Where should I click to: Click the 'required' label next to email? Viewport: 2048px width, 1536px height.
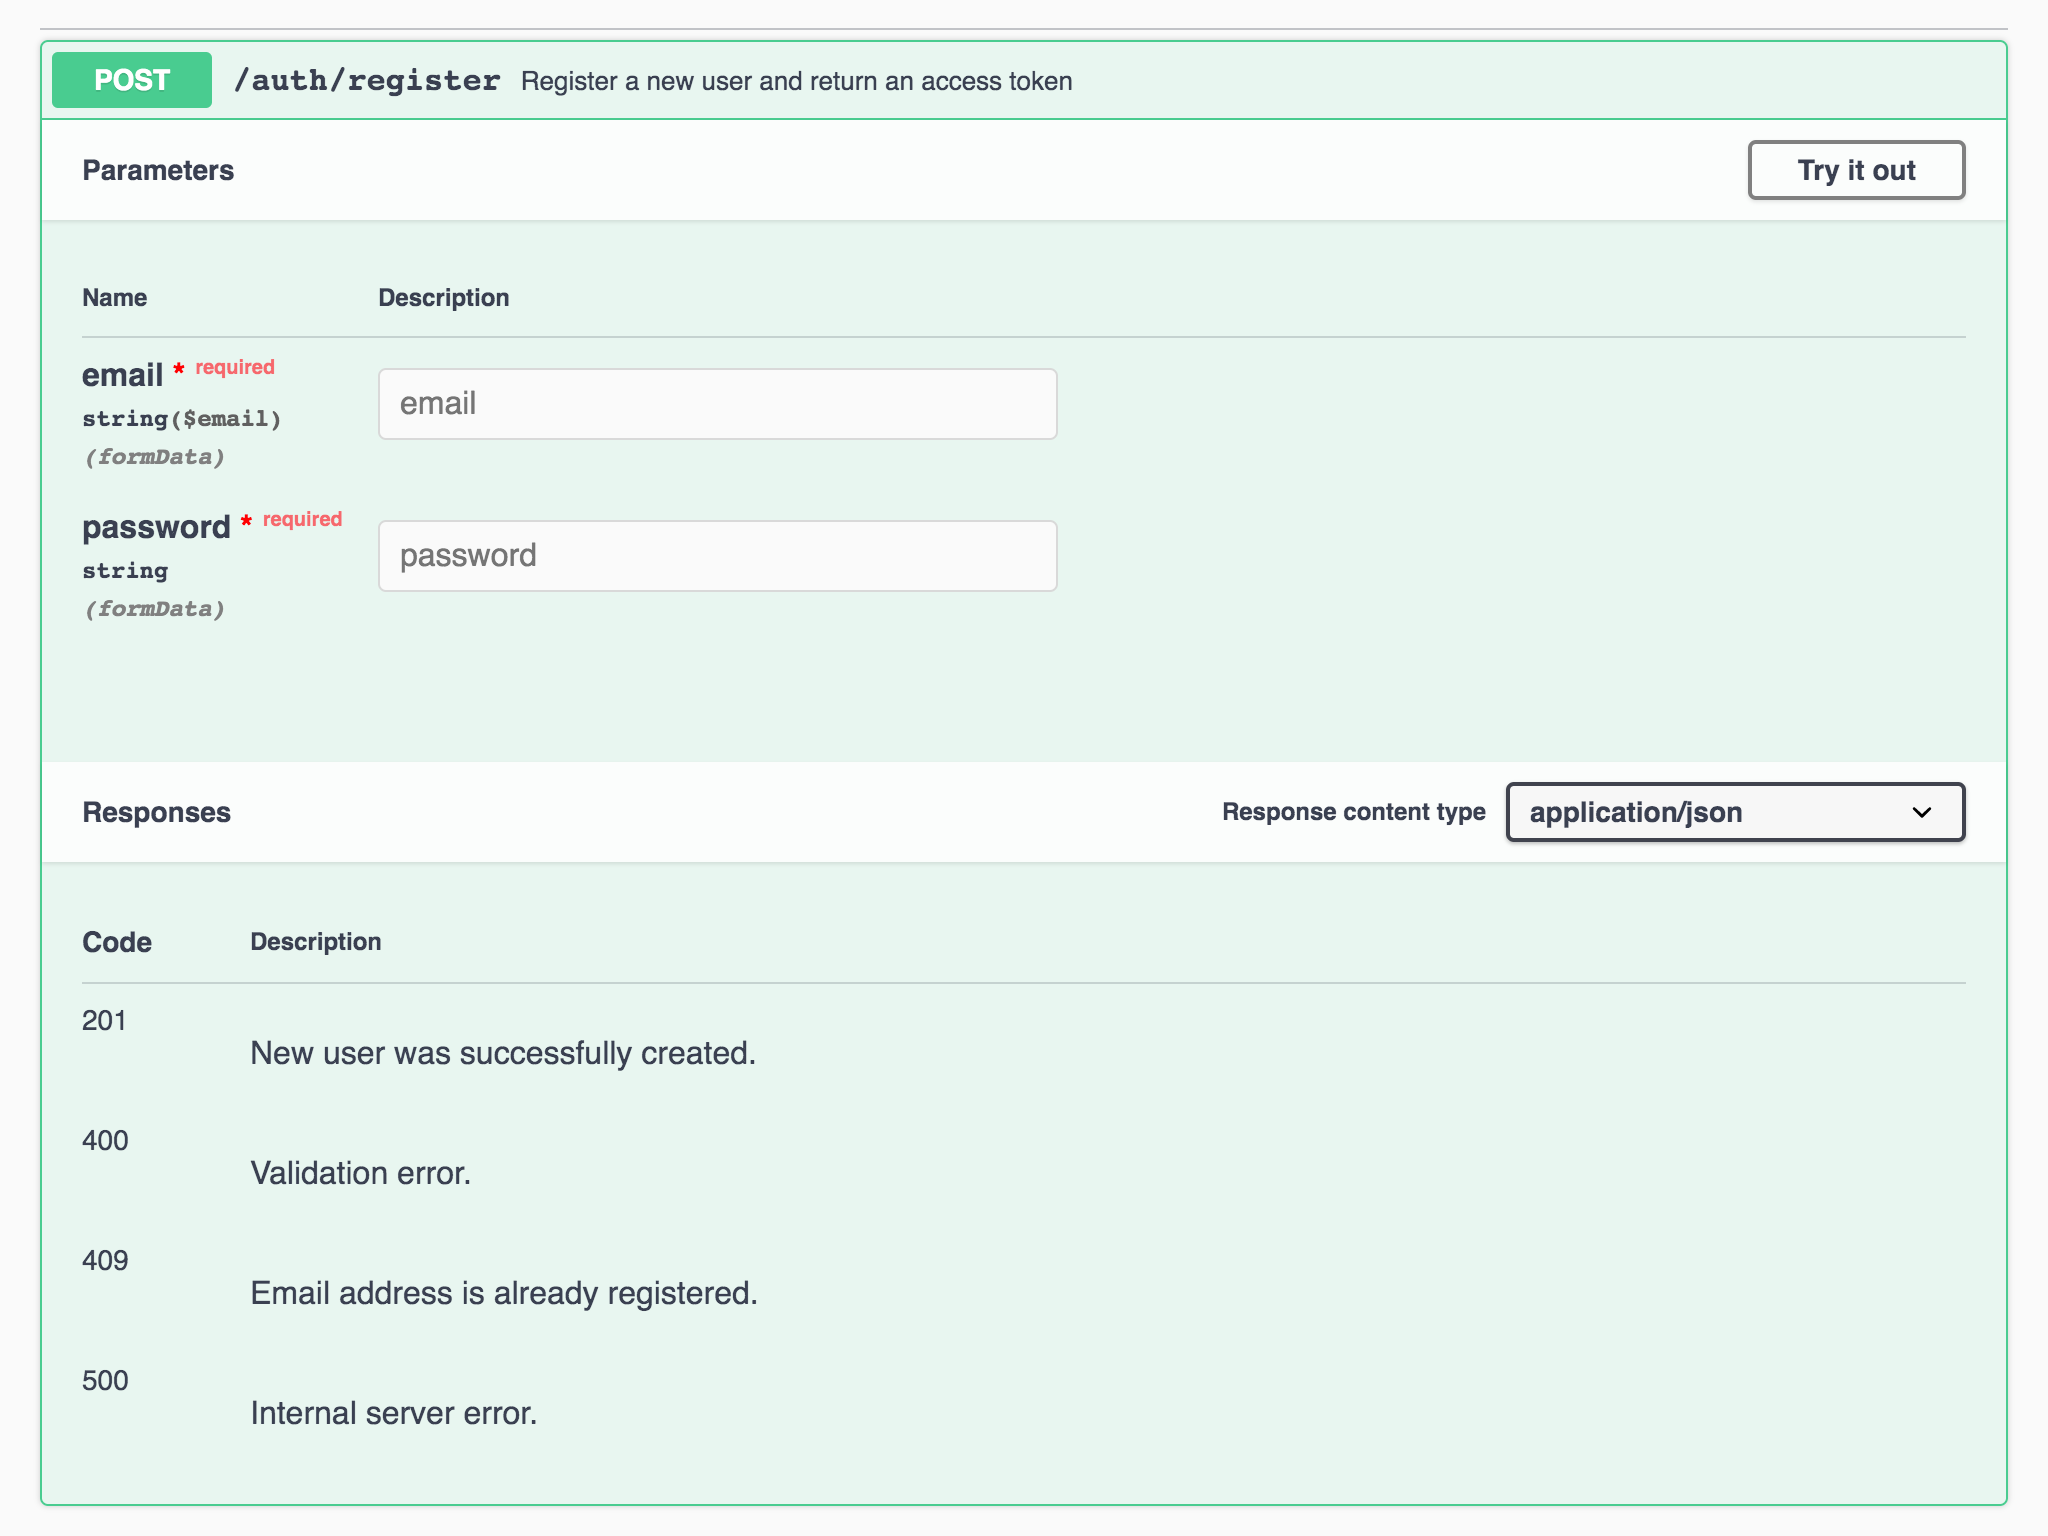234,367
